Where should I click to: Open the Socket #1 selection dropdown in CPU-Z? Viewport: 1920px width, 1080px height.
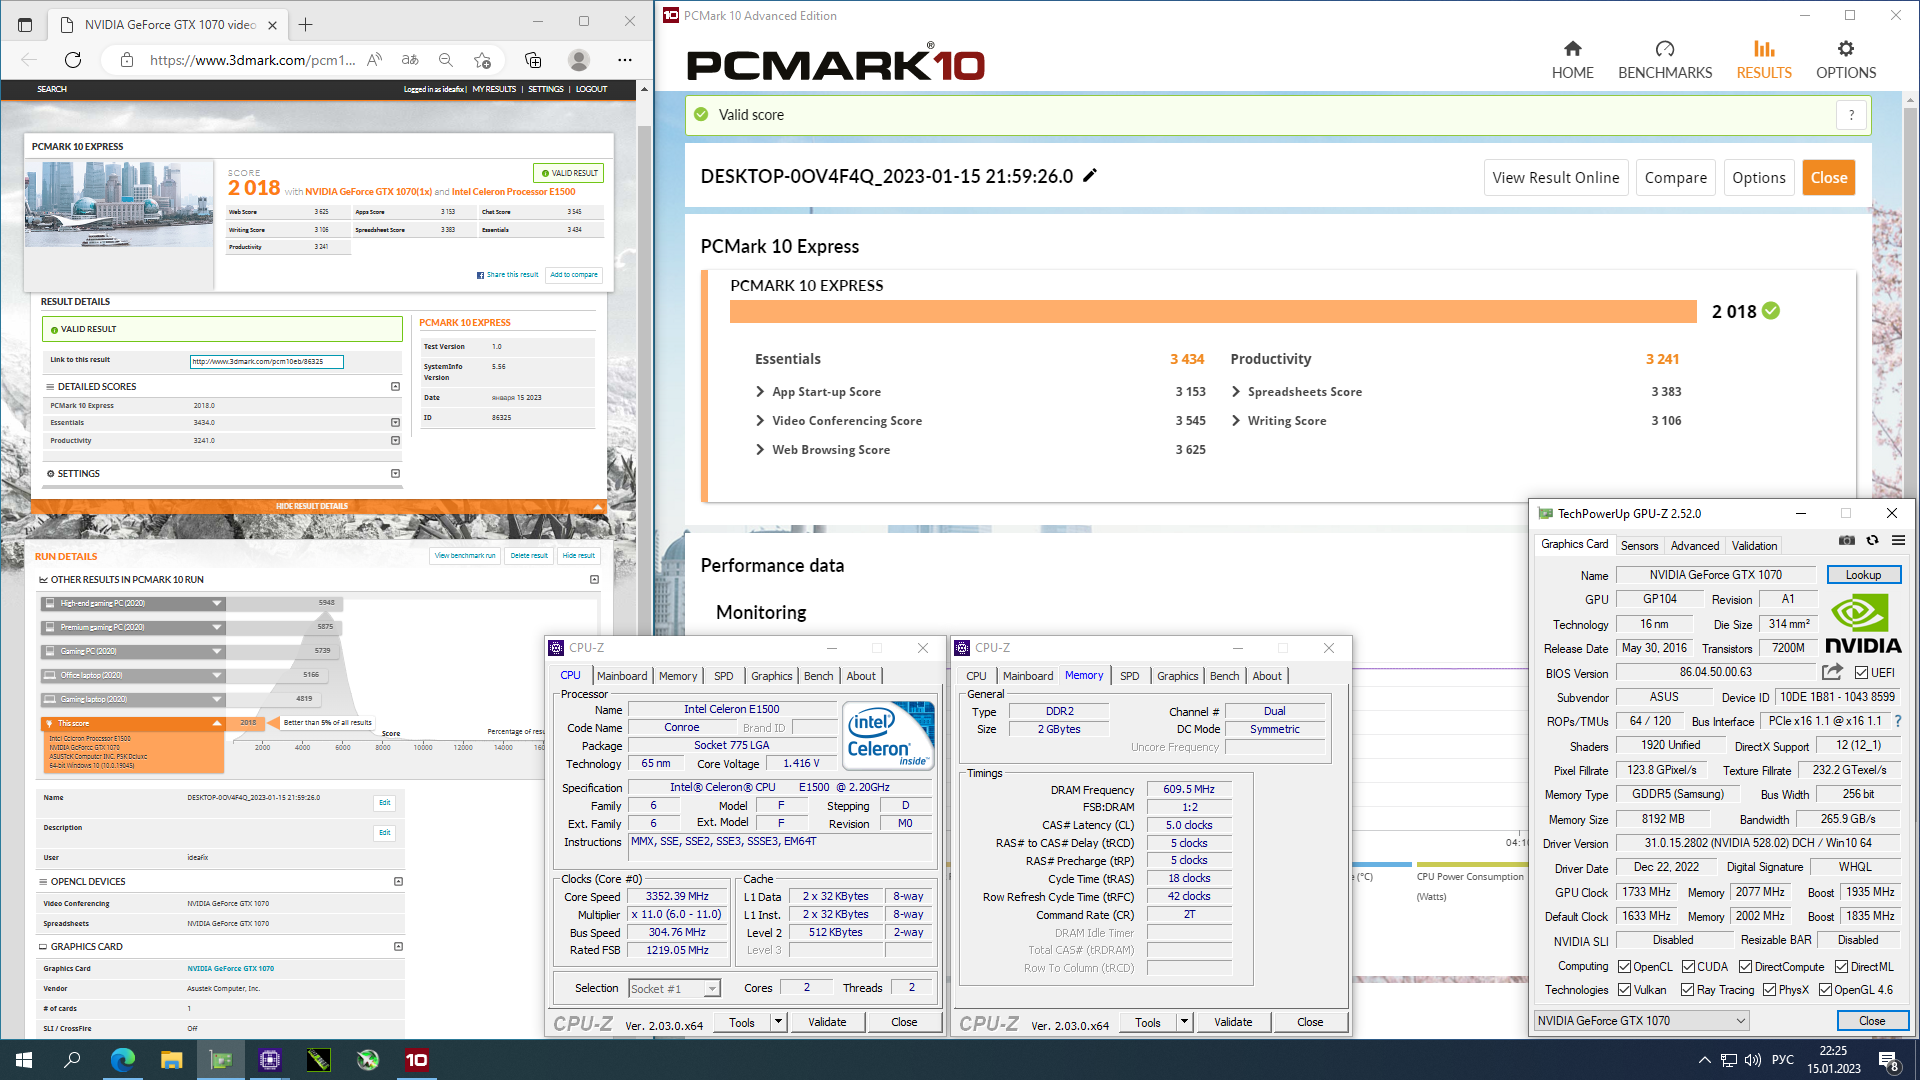point(674,988)
